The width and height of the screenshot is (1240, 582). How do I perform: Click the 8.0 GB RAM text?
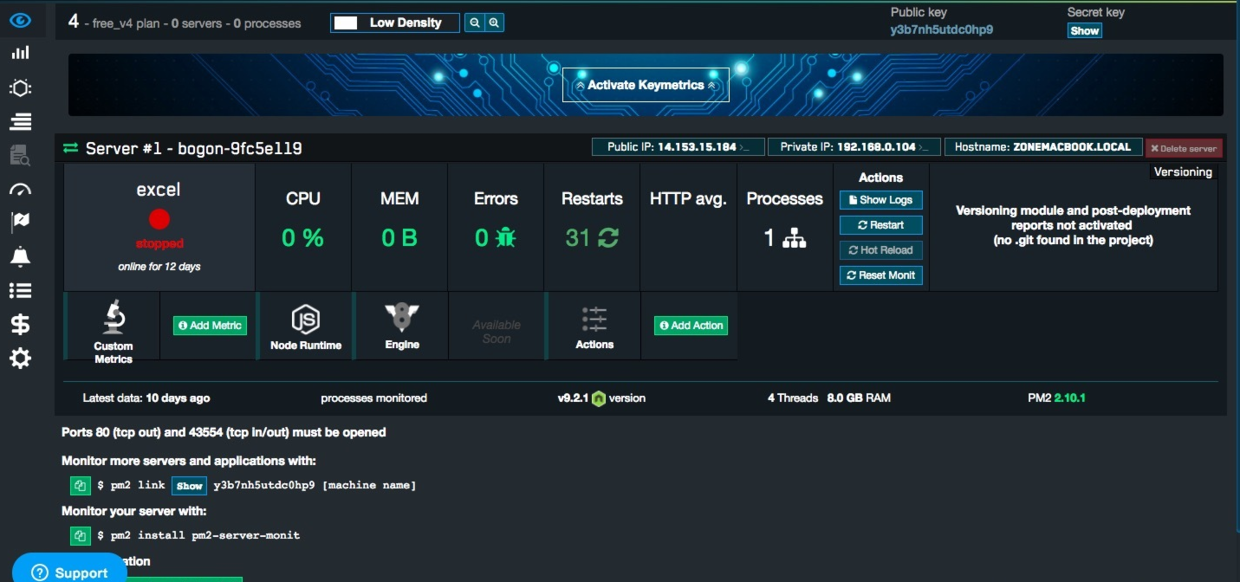[x=859, y=398]
